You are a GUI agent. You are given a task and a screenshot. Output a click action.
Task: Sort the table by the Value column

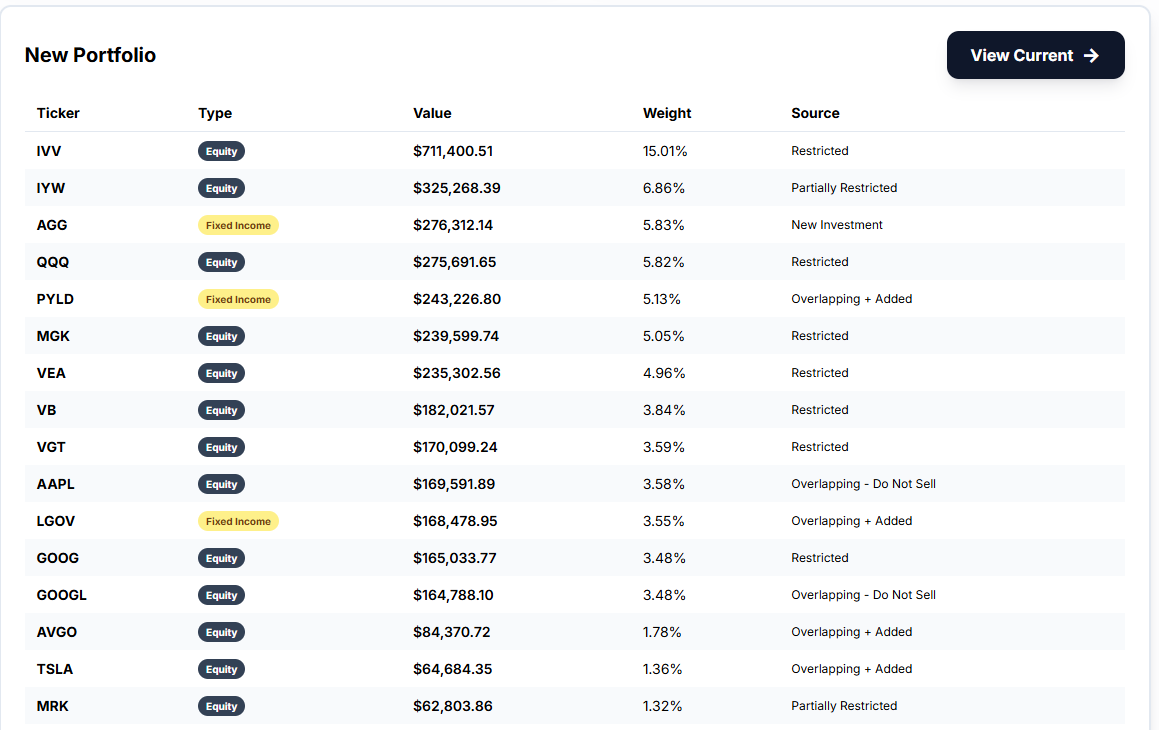click(x=432, y=113)
